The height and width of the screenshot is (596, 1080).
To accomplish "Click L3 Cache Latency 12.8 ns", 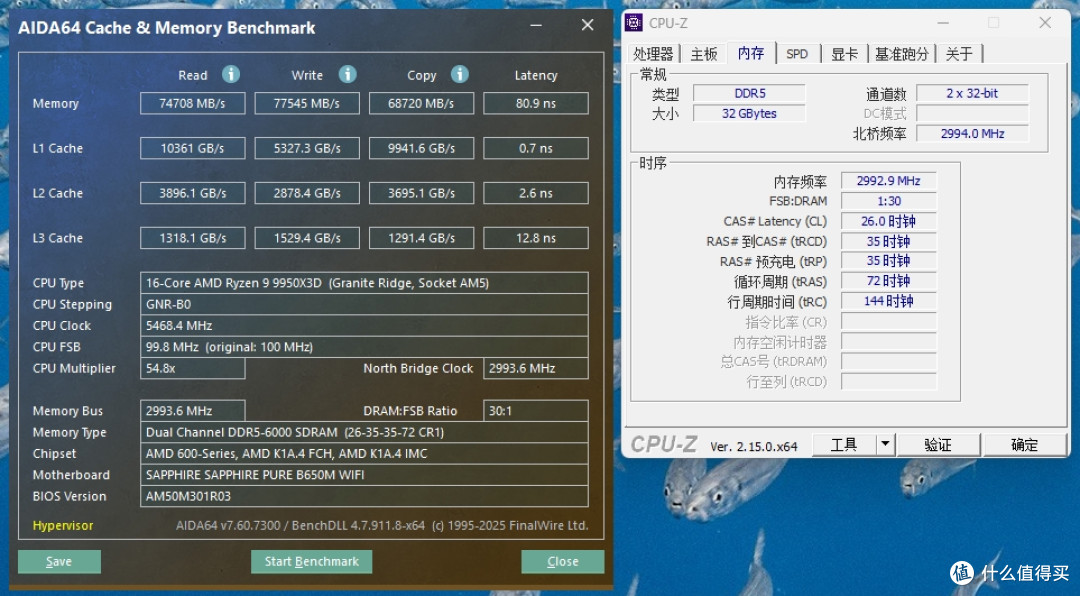I will (x=536, y=238).
